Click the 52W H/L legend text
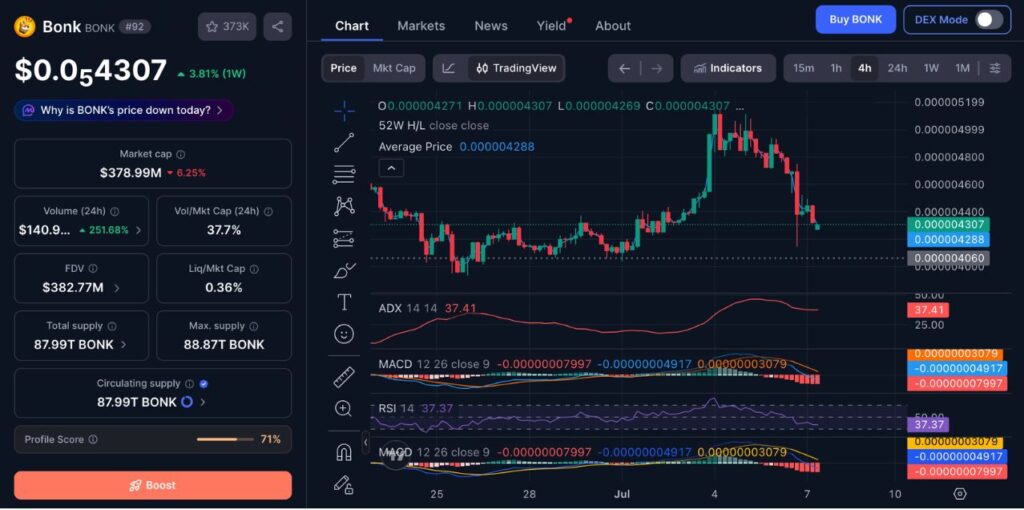The width and height of the screenshot is (1024, 510). point(402,125)
